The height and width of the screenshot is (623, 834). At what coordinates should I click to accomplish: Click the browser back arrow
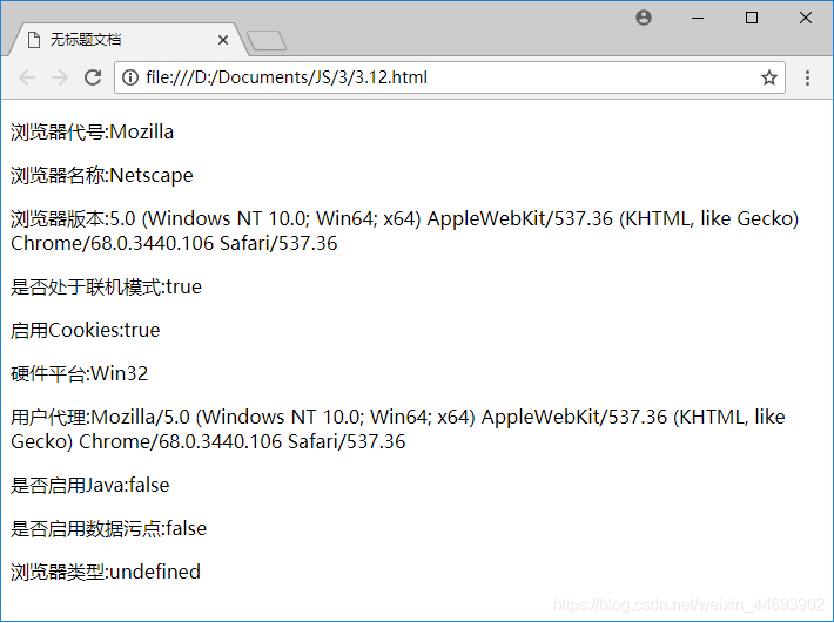click(27, 78)
